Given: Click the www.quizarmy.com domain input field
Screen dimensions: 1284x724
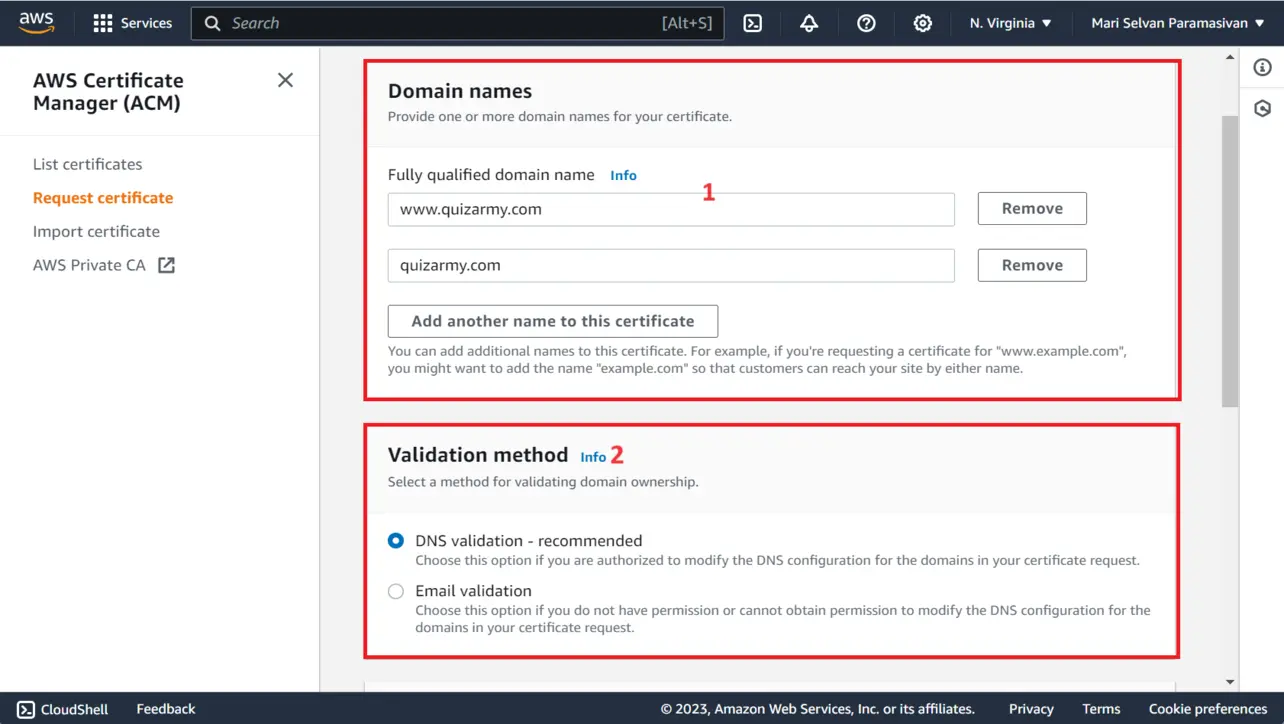Looking at the screenshot, I should click(x=671, y=209).
